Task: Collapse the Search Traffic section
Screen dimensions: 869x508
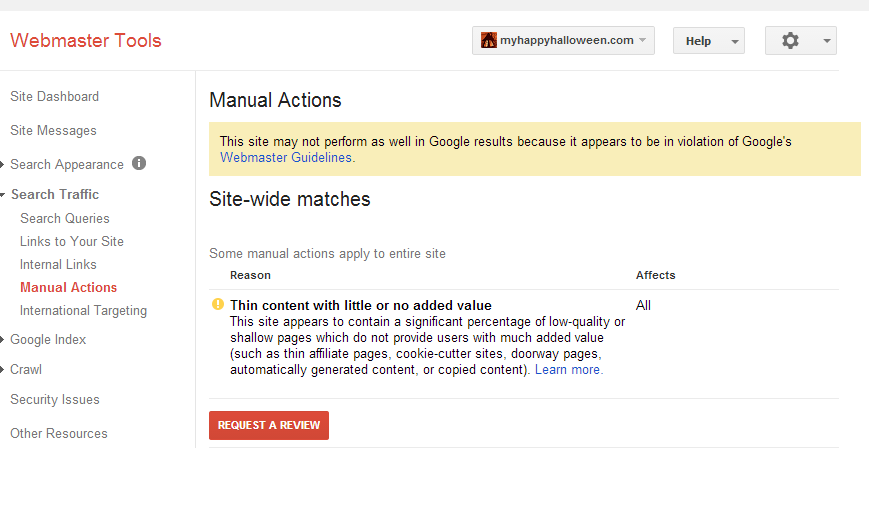Action: tap(2, 195)
